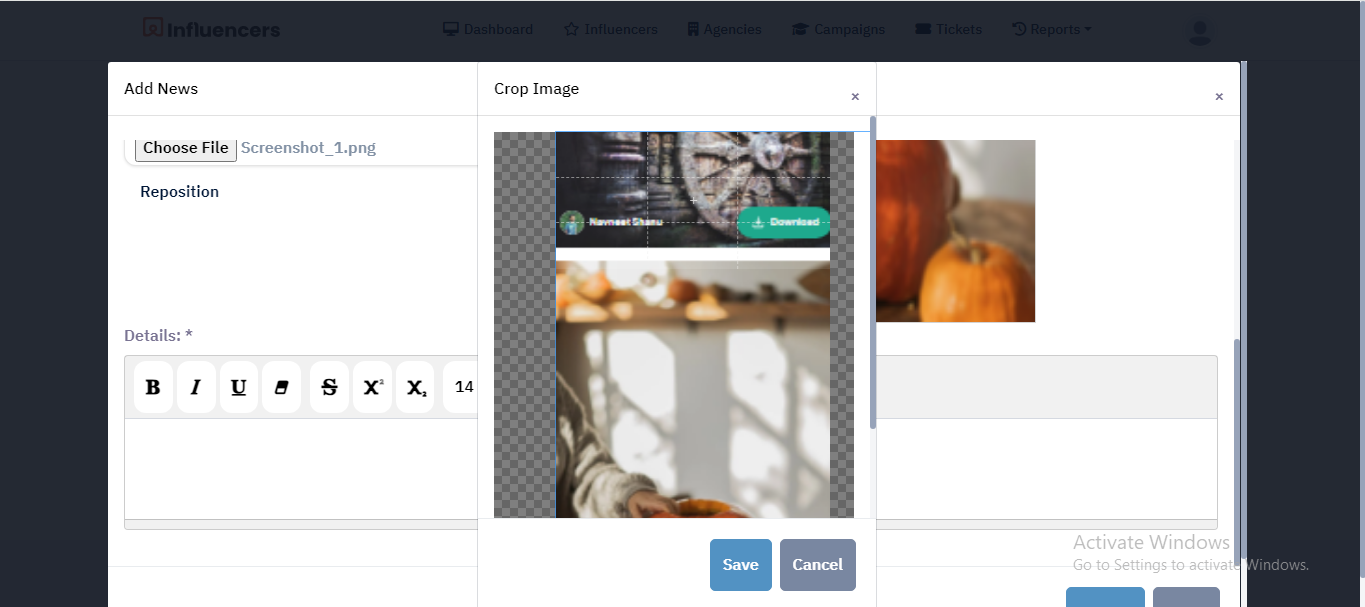Open the Agencies nav item

725,29
